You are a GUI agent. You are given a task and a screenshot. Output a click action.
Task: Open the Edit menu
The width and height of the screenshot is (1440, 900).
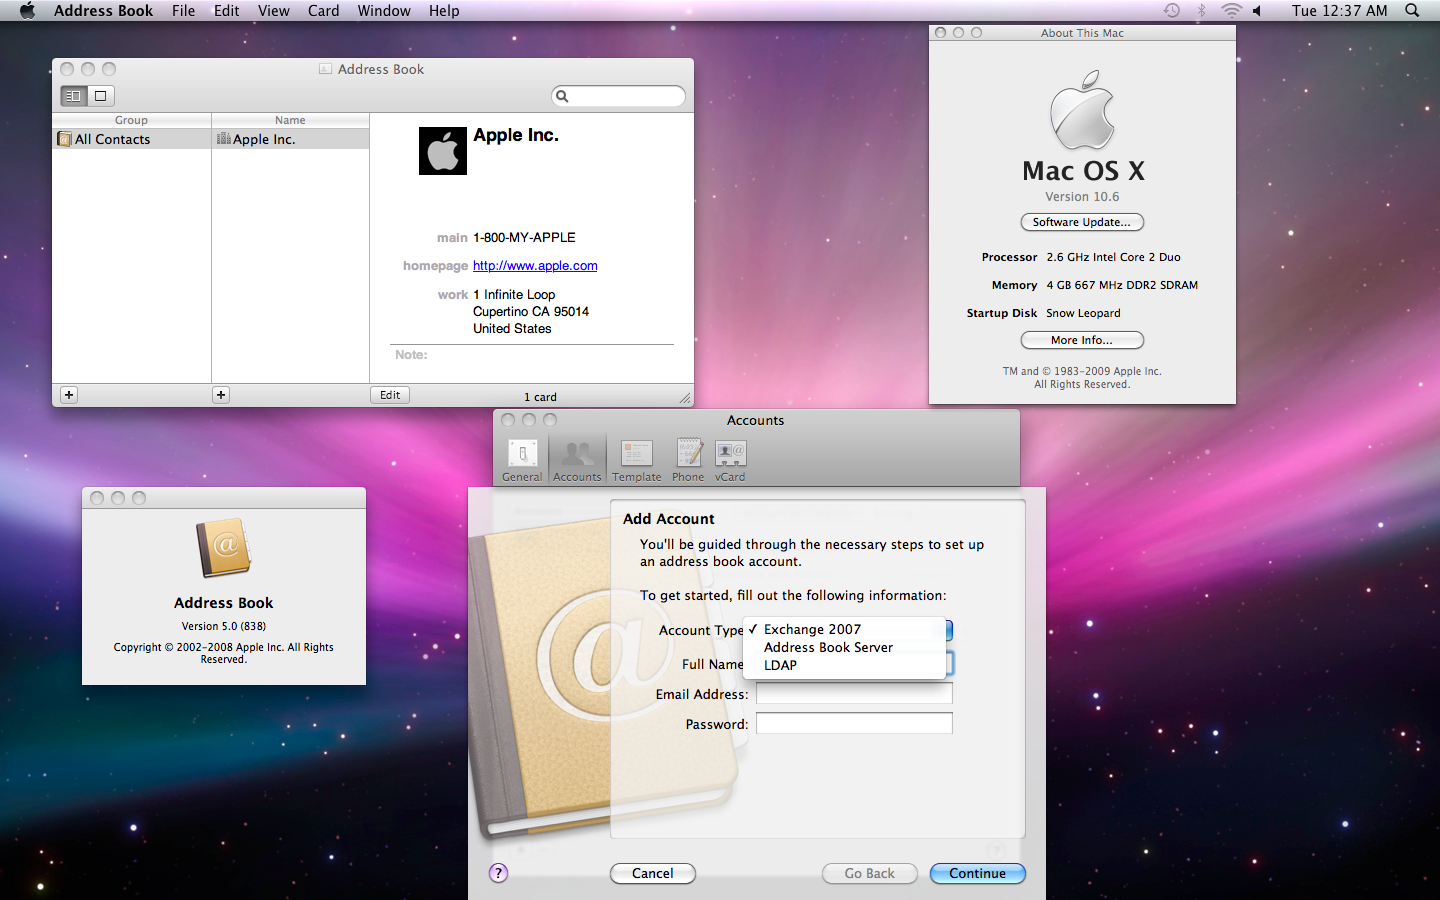pyautogui.click(x=227, y=11)
